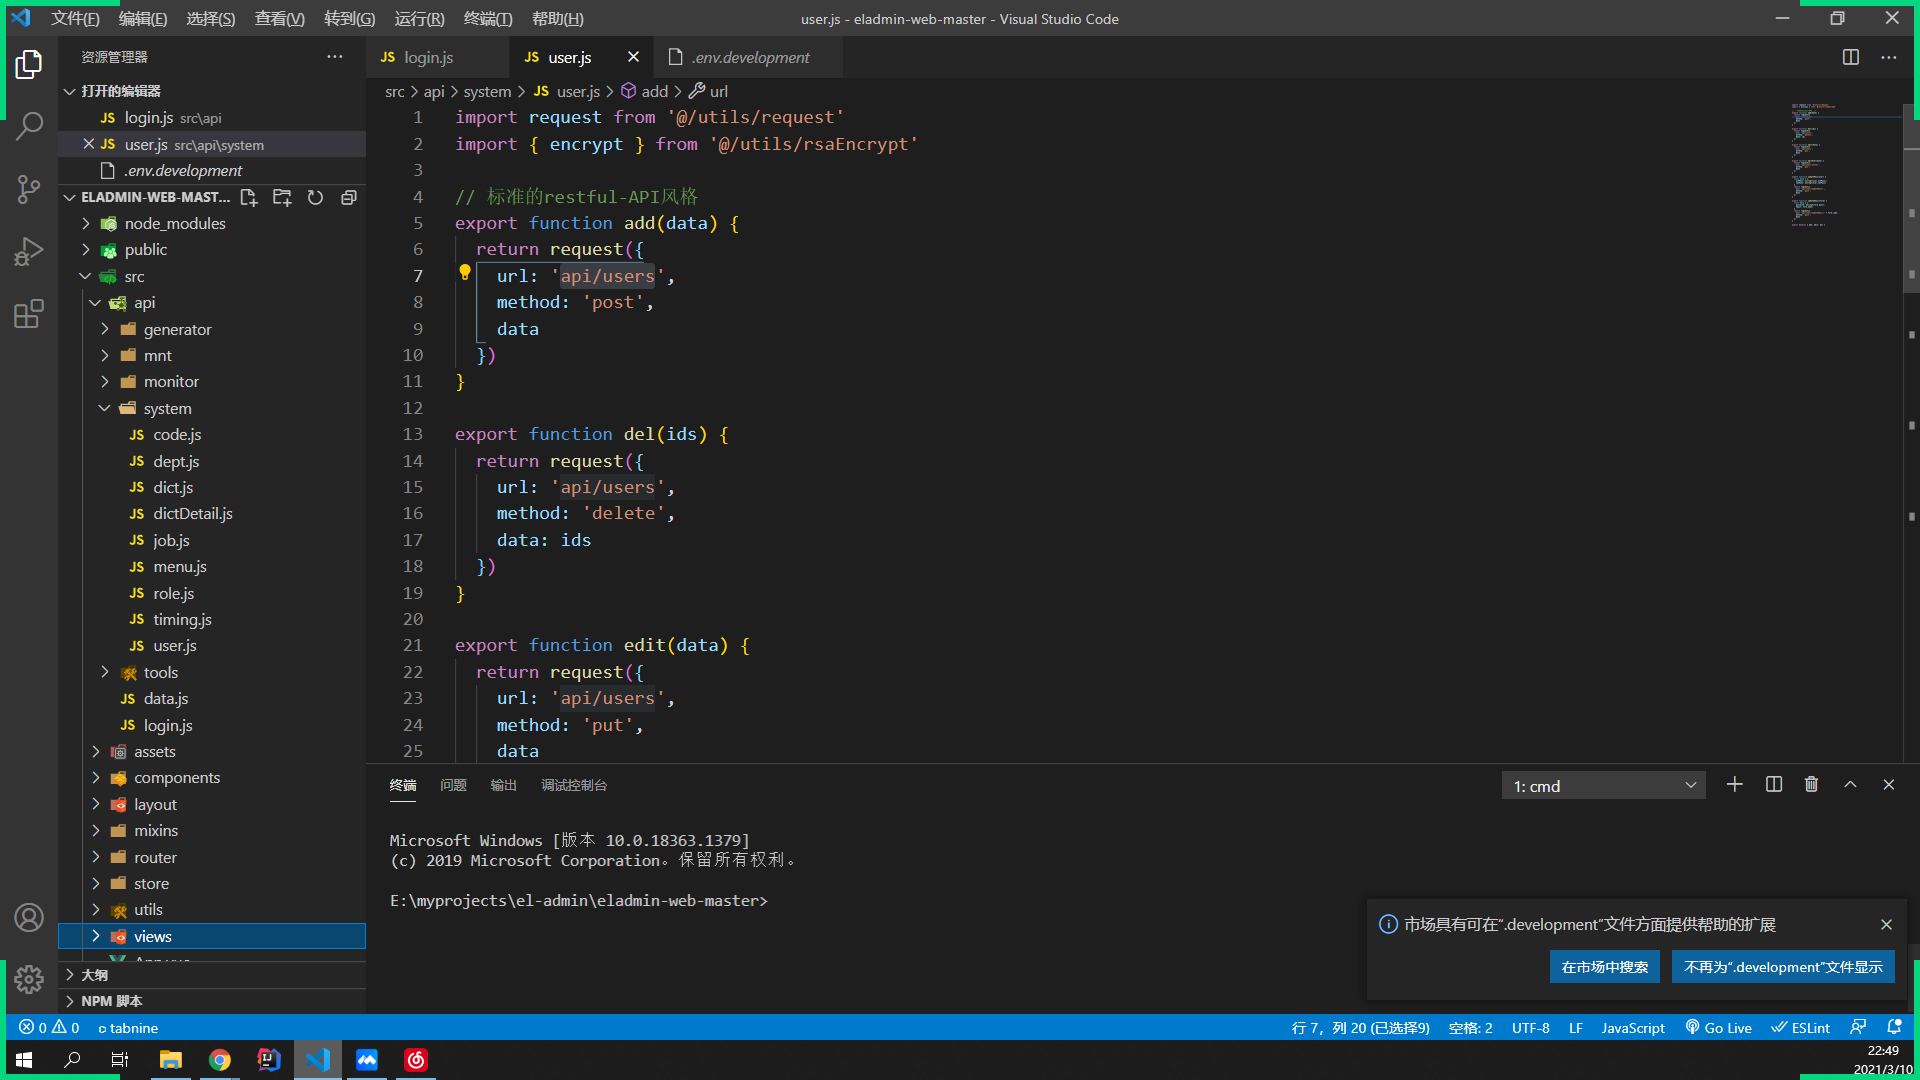Click UTF-8 encoding in status bar
Viewport: 1920px width, 1080px height.
coord(1530,1027)
